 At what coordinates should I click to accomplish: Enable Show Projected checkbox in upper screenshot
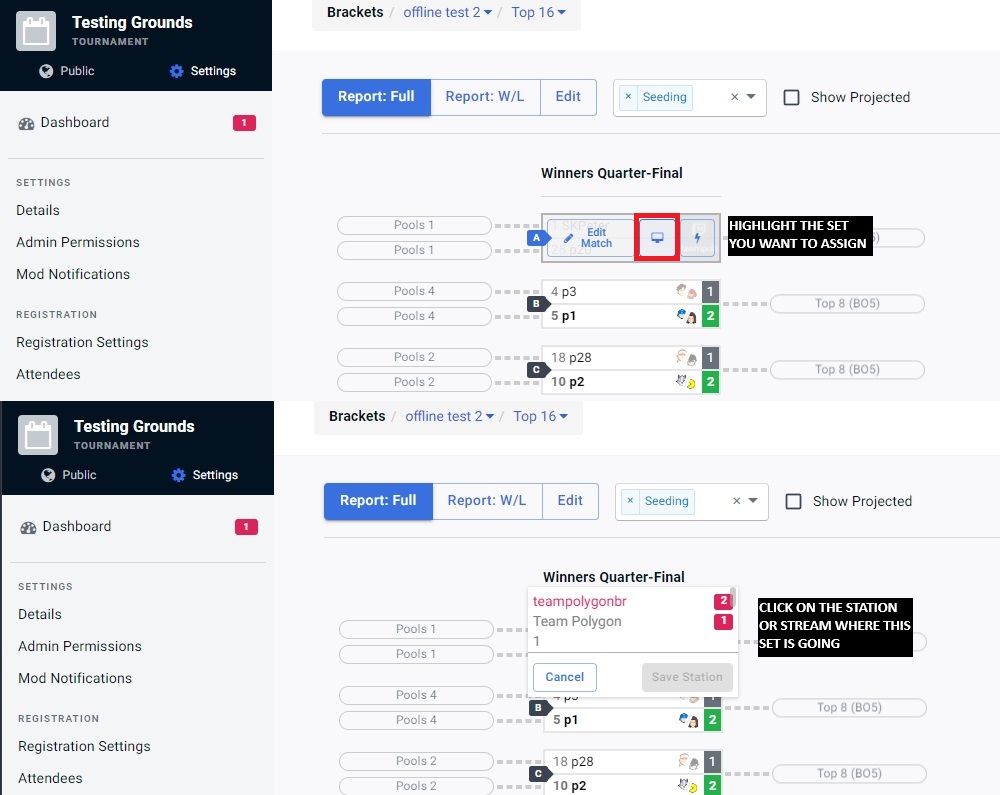(791, 97)
